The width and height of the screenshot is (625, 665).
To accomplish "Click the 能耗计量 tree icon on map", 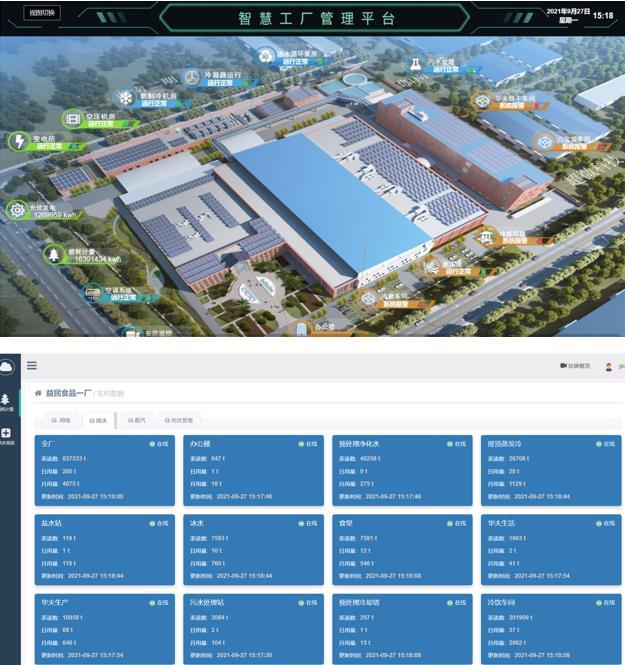I will 52,256.
